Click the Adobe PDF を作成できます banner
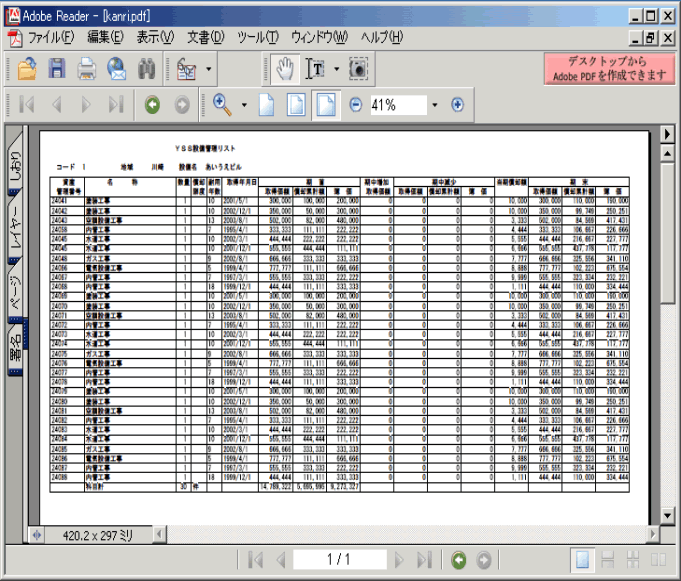The image size is (681, 581). (x=609, y=69)
